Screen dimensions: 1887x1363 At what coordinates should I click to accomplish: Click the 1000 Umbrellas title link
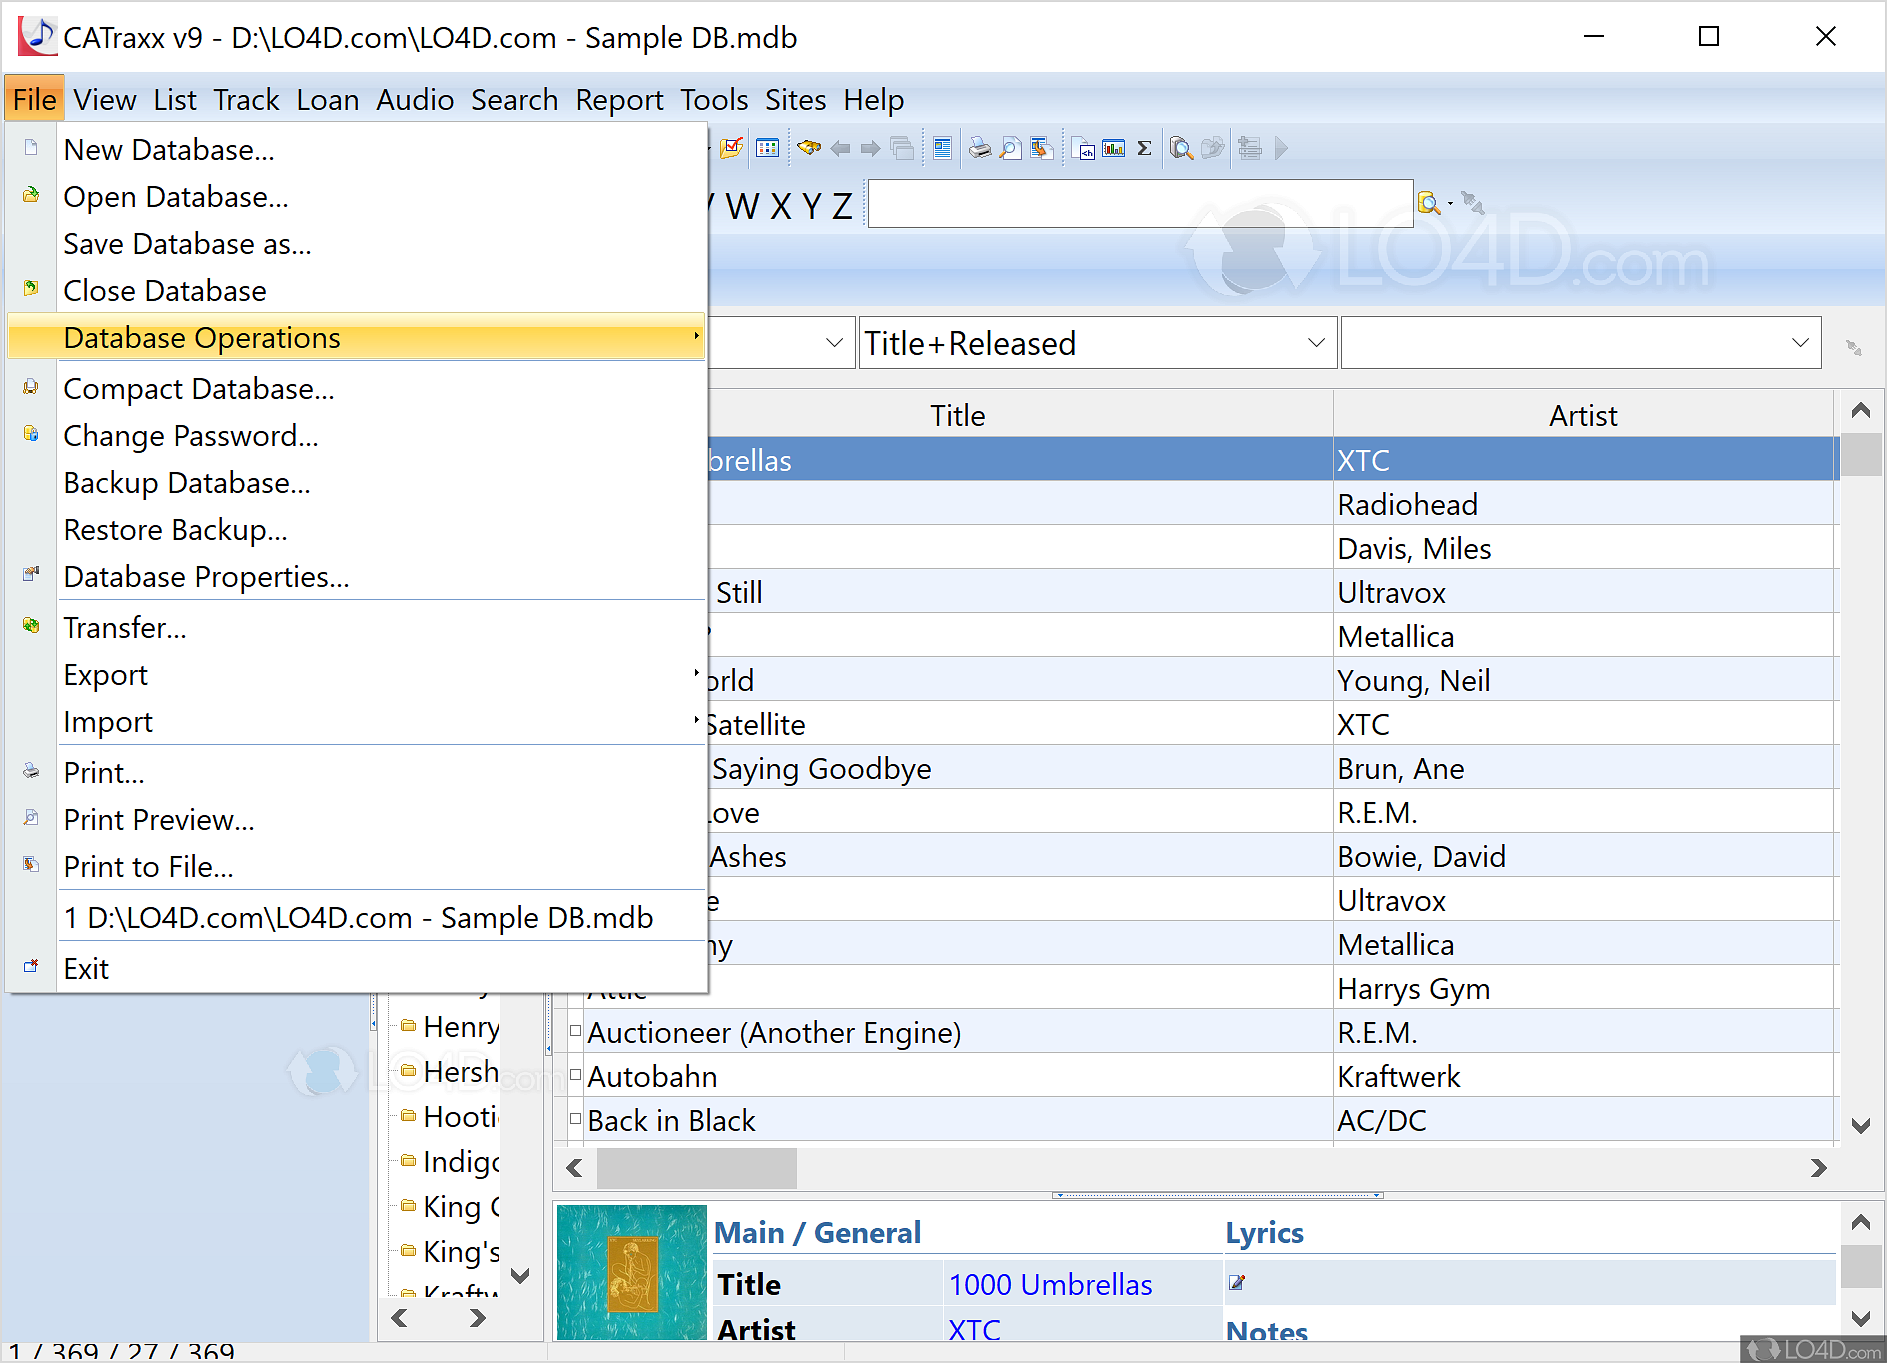click(x=1050, y=1285)
